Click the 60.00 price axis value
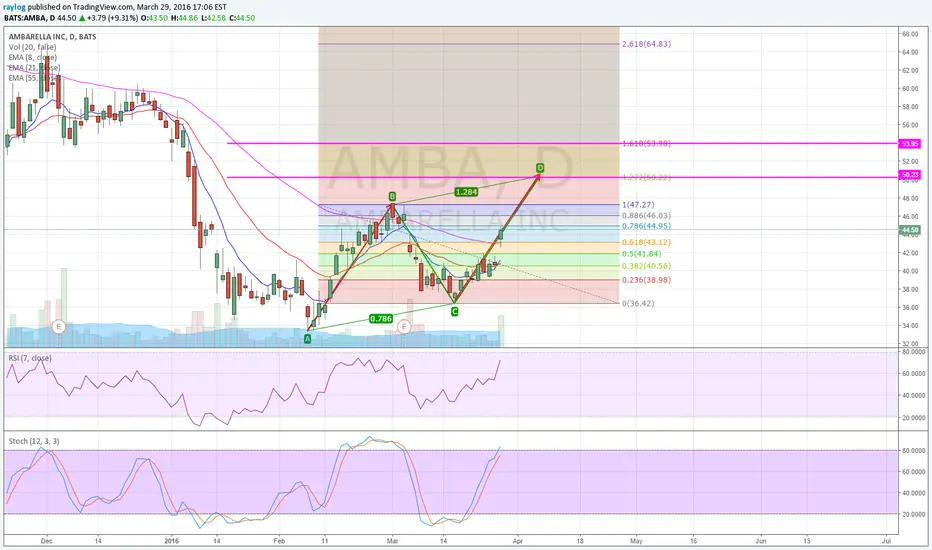This screenshot has width=932, height=550. [910, 89]
